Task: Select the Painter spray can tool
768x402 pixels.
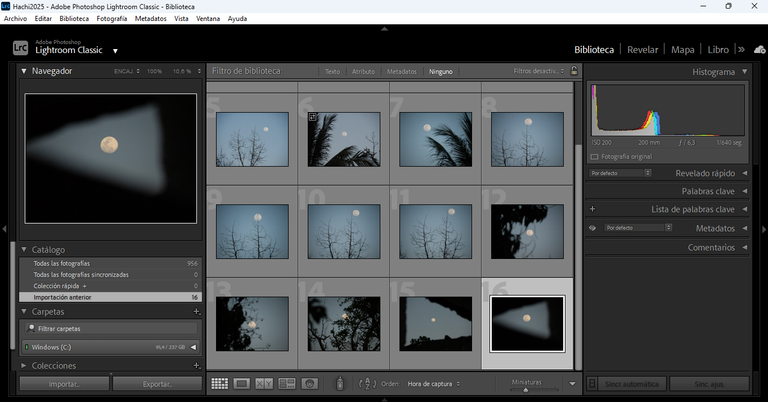Action: pos(340,383)
